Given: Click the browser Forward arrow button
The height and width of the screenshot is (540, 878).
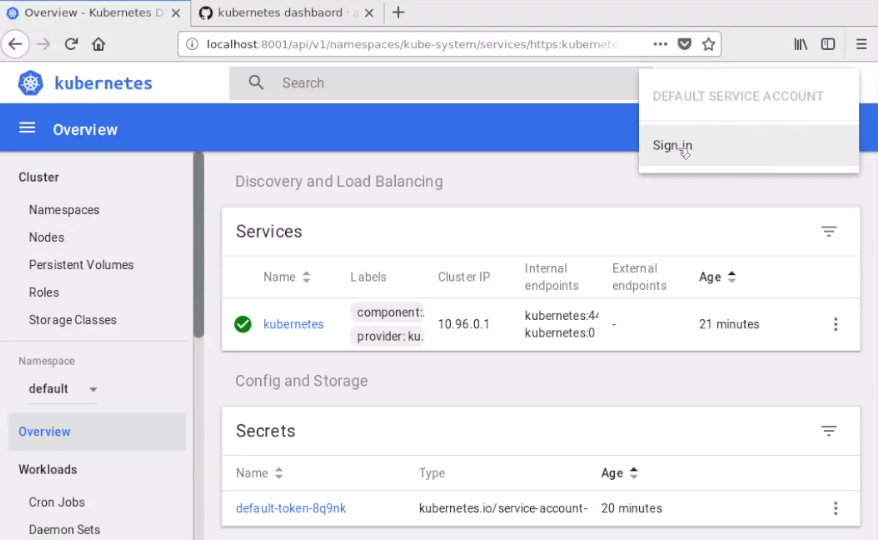Looking at the screenshot, I should [x=44, y=44].
